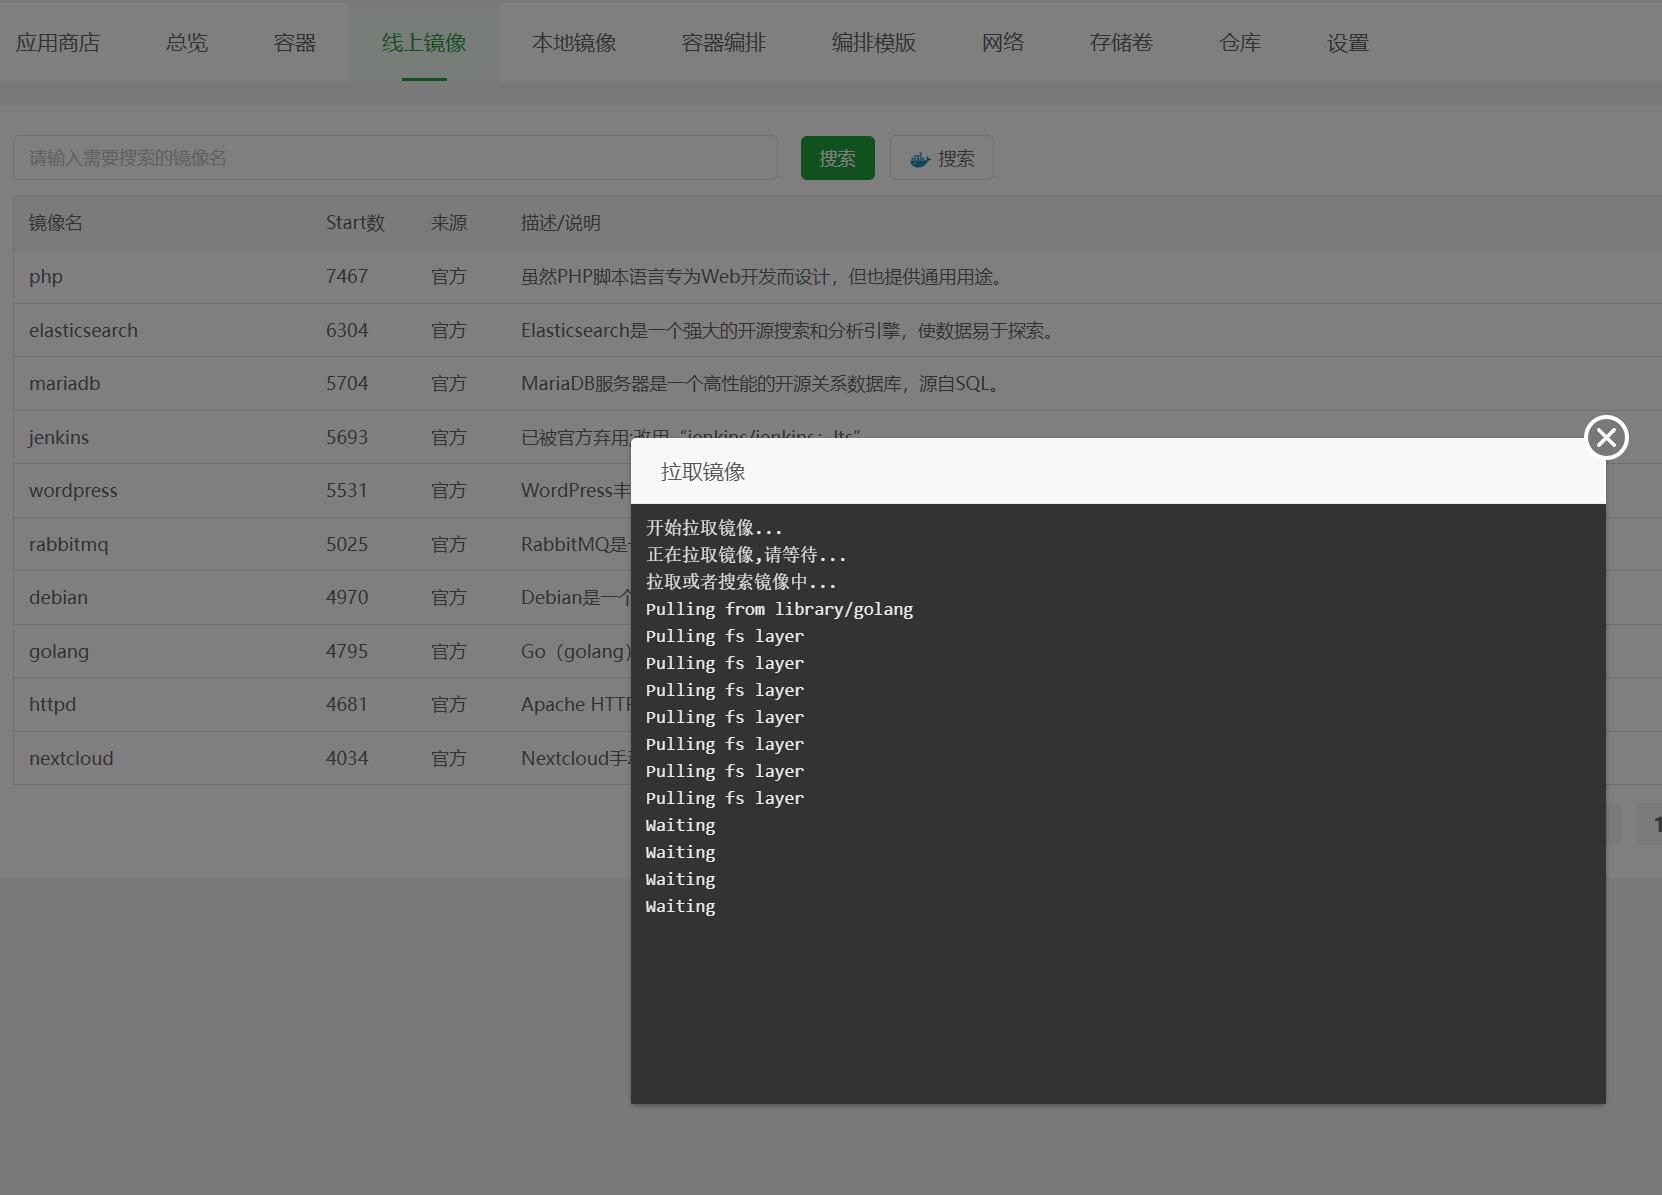The height and width of the screenshot is (1195, 1662).
Task: Open the 容器 tab
Action: point(295,43)
